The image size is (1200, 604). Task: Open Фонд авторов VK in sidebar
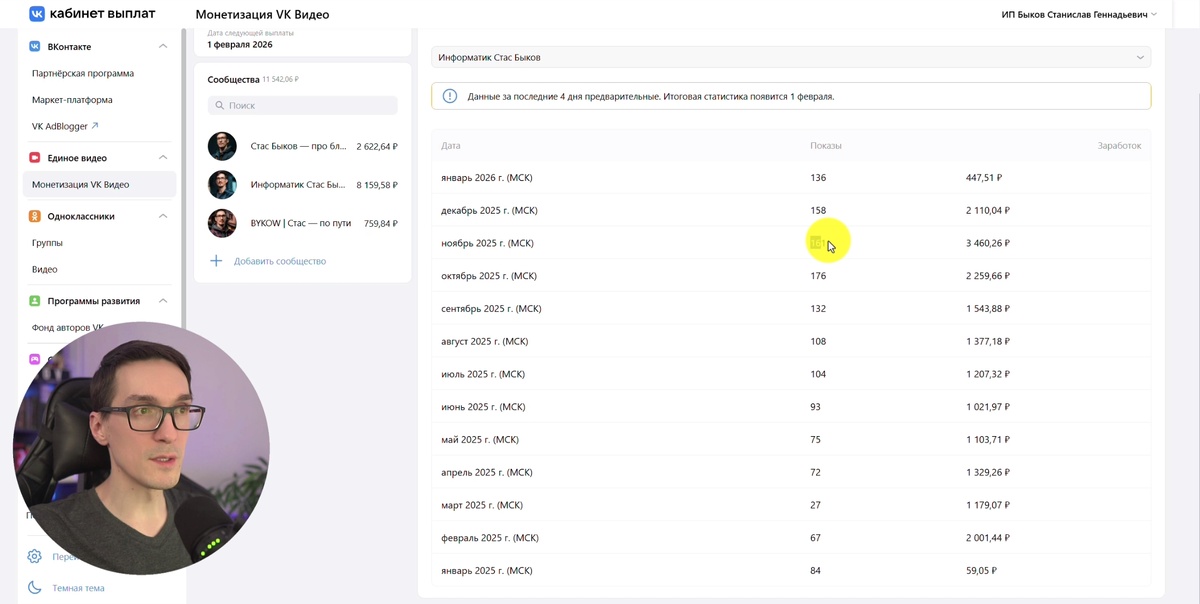(68, 328)
